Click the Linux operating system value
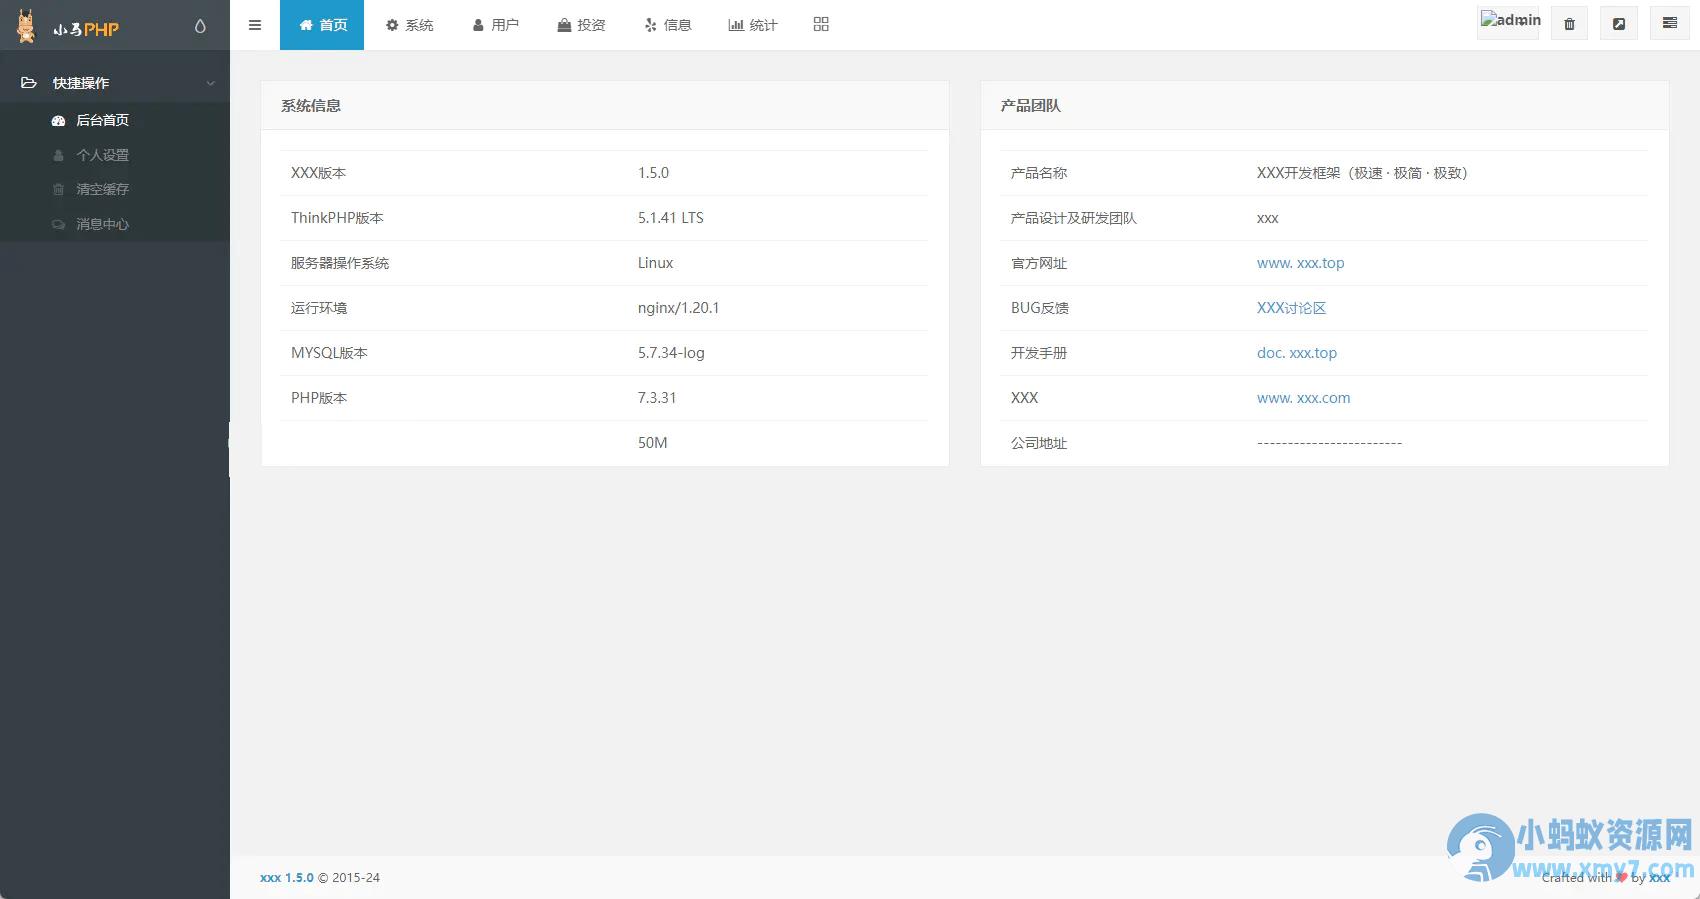 pos(655,263)
